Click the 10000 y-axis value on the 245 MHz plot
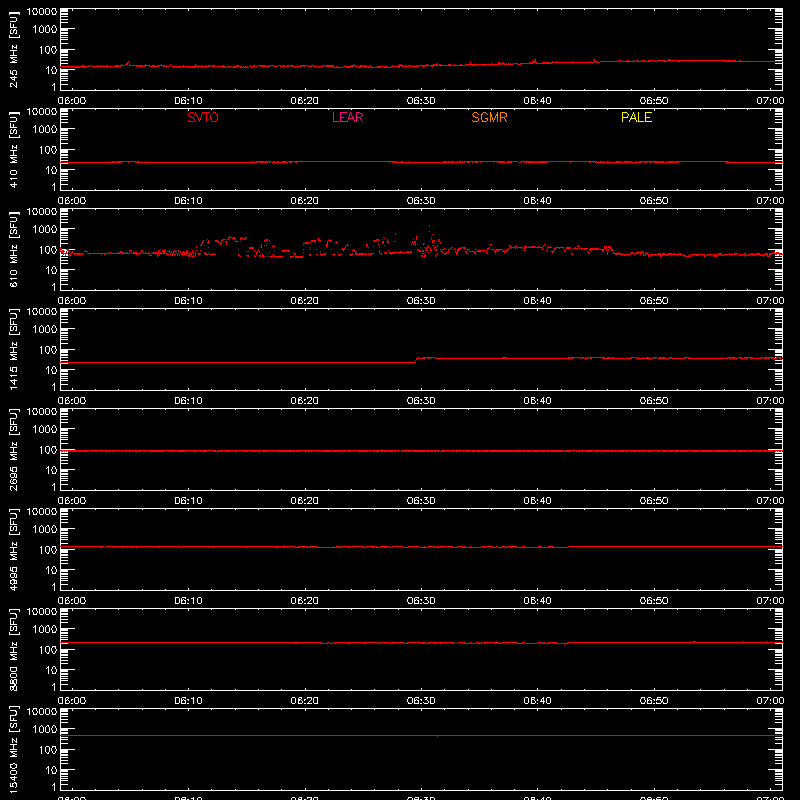The height and width of the screenshot is (800, 800). [42, 12]
